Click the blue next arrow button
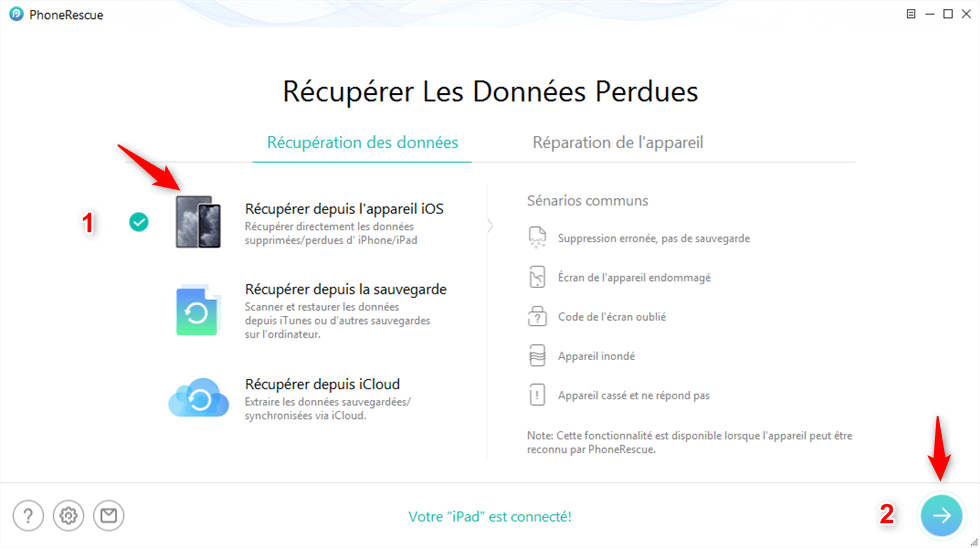Image resolution: width=980 pixels, height=548 pixels. (941, 516)
